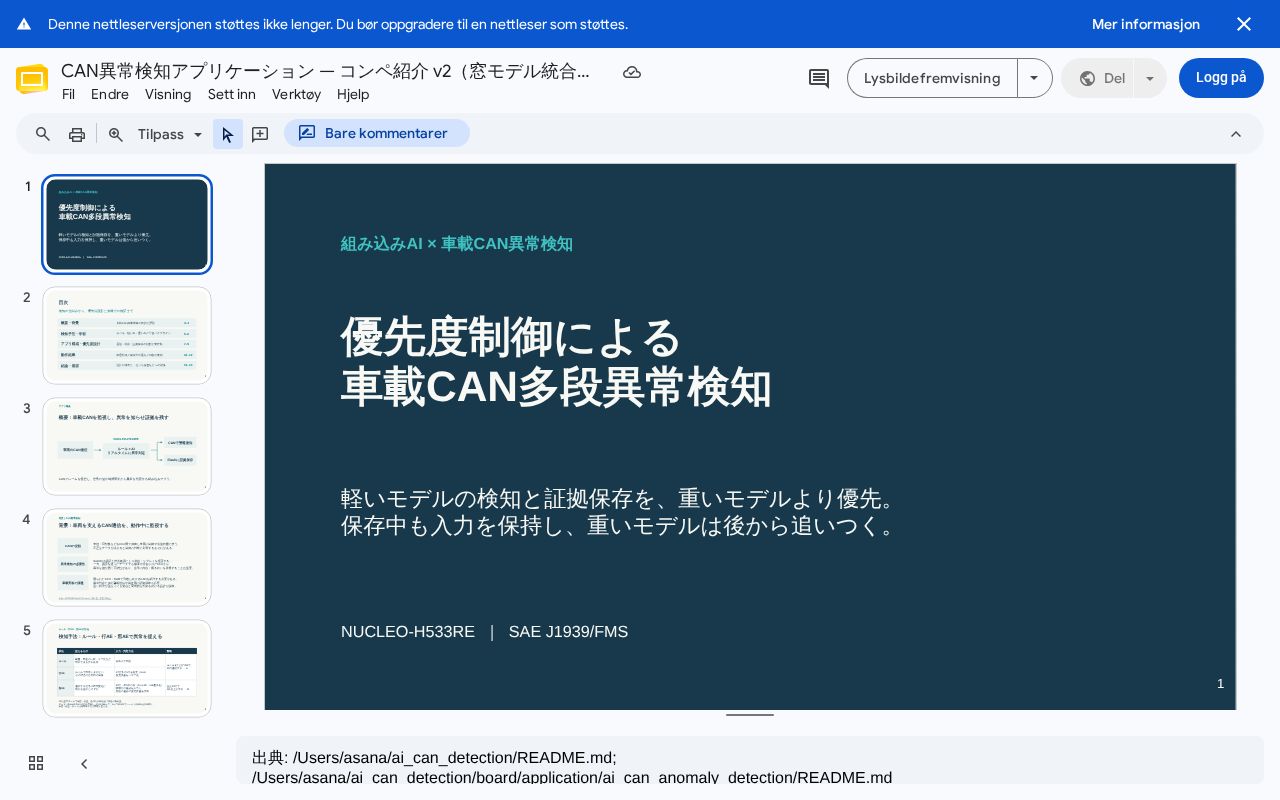Viewport: 1280px width, 800px height.
Task: Expand the Tilpass zoom dropdown
Action: tap(170, 134)
